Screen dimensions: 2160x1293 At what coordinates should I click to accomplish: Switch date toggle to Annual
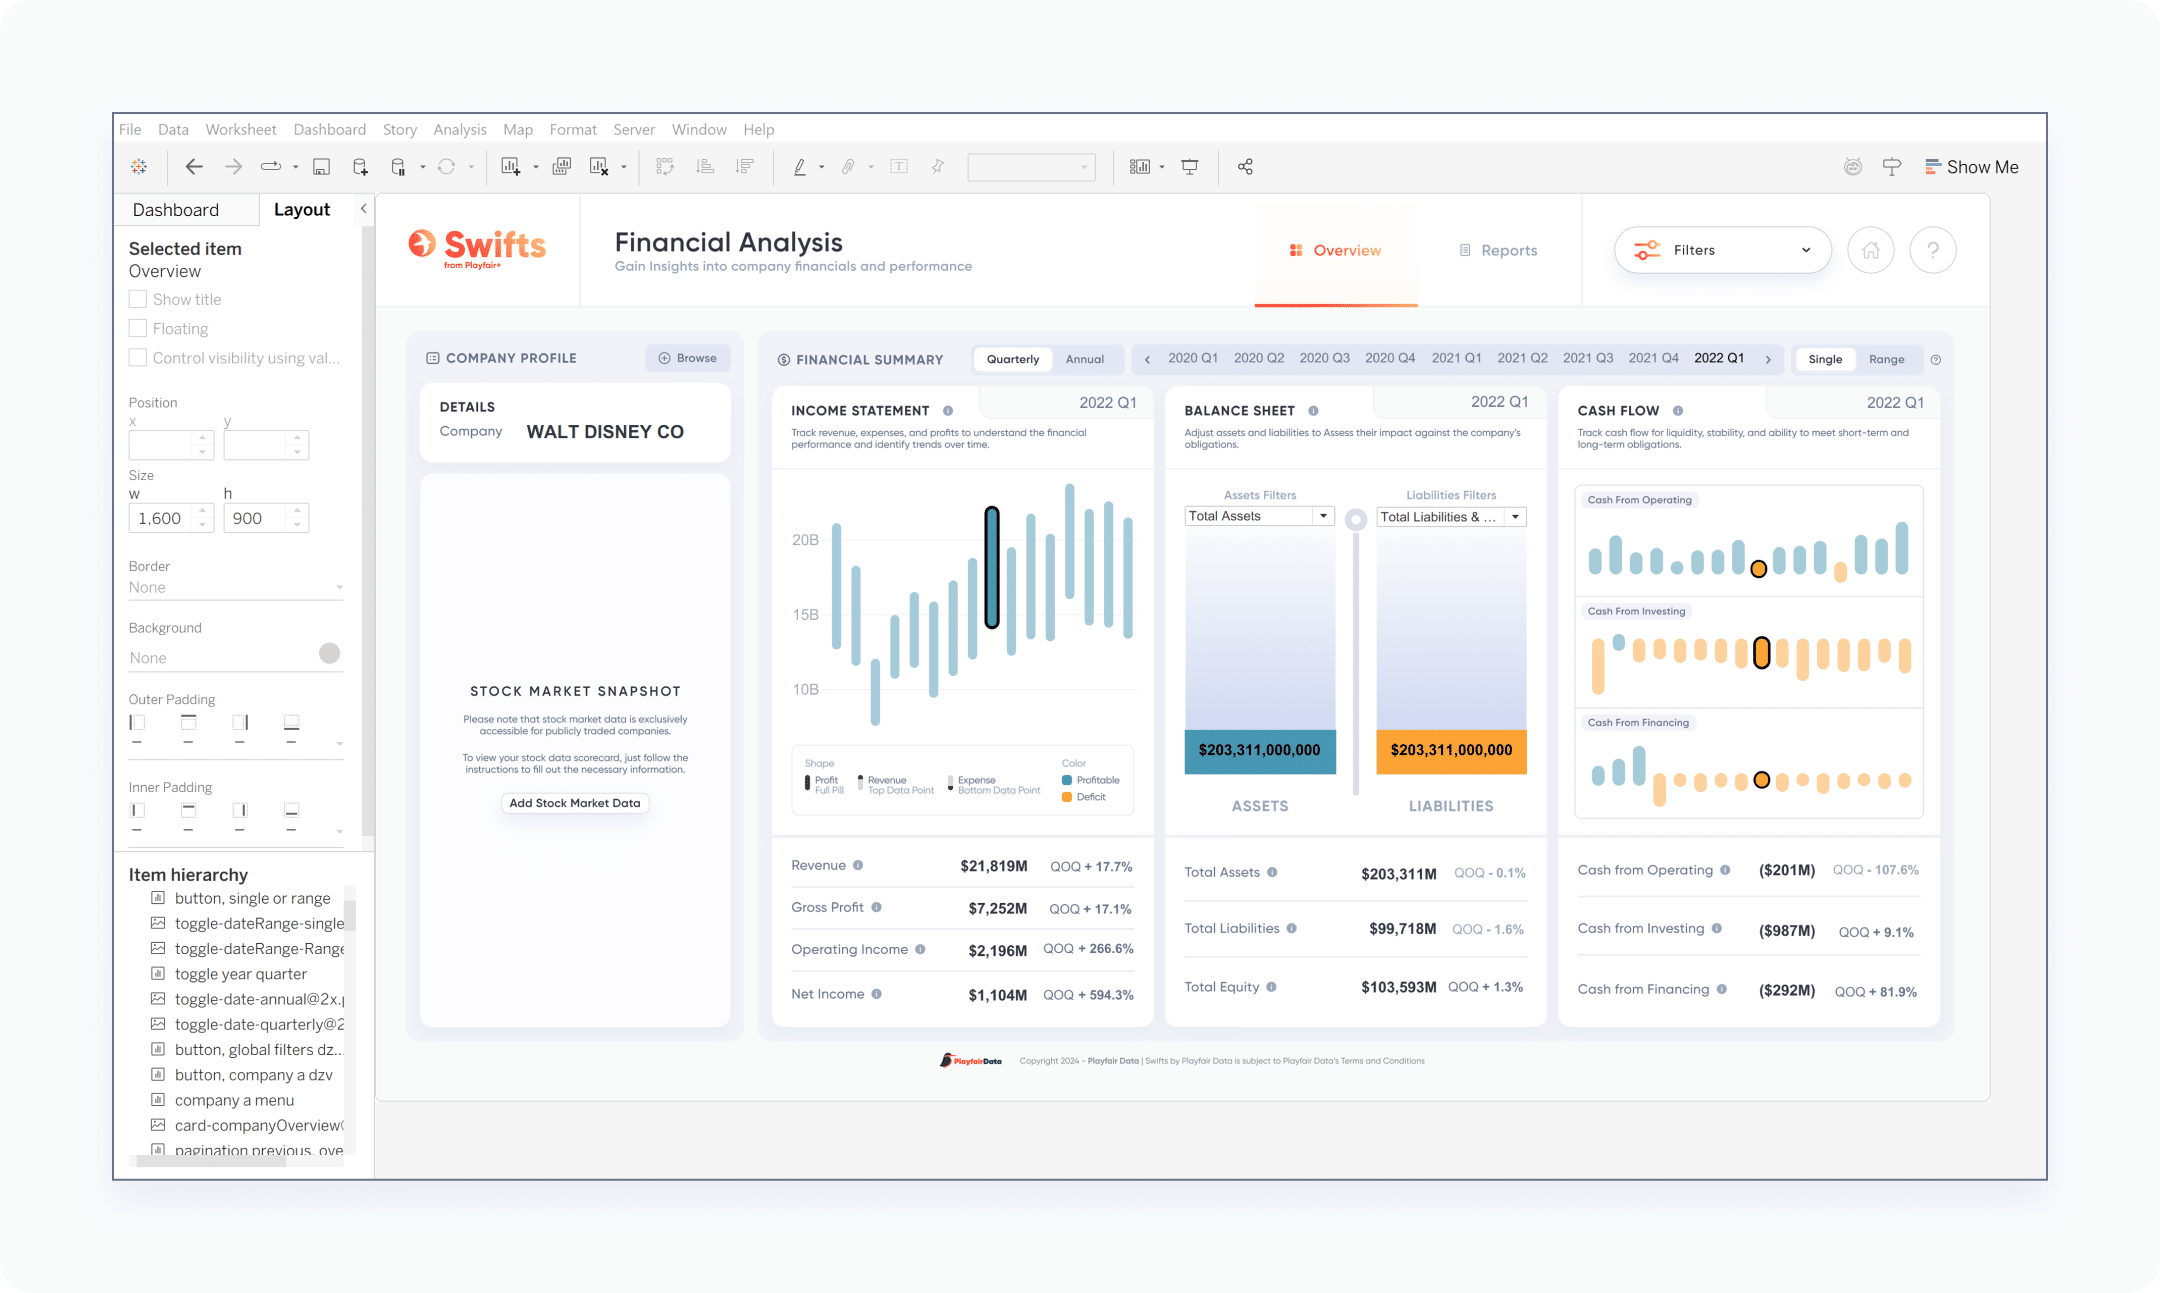[x=1084, y=359]
